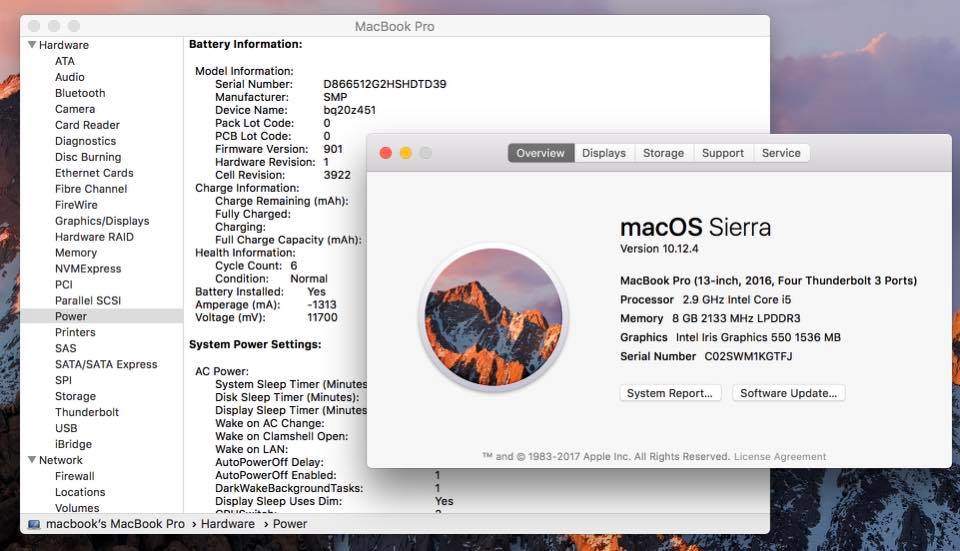Select Graphics/Displays in the sidebar
Screen dimensions: 960x551
coord(102,220)
